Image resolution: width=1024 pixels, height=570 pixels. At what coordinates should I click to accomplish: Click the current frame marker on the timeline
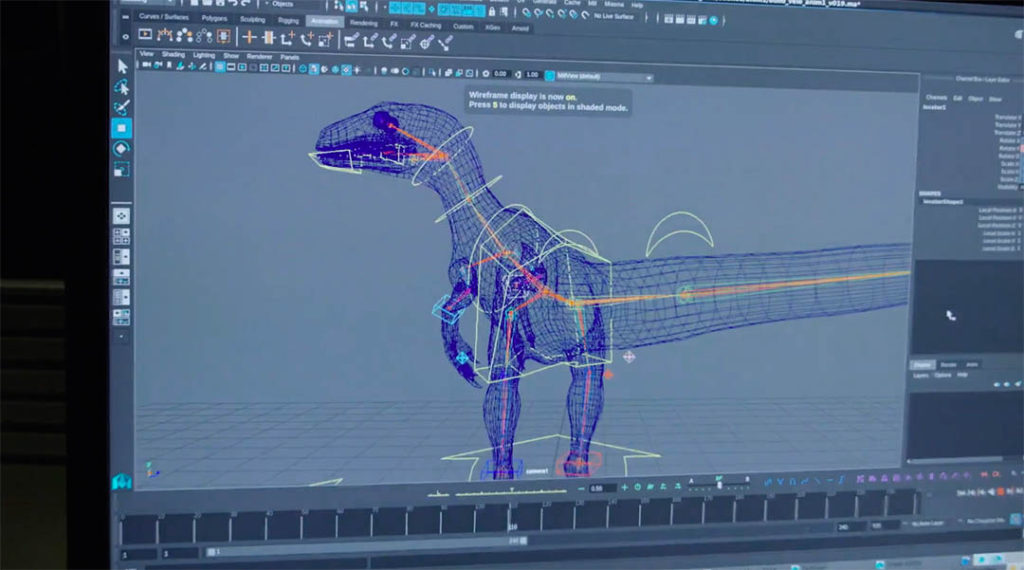click(x=512, y=520)
